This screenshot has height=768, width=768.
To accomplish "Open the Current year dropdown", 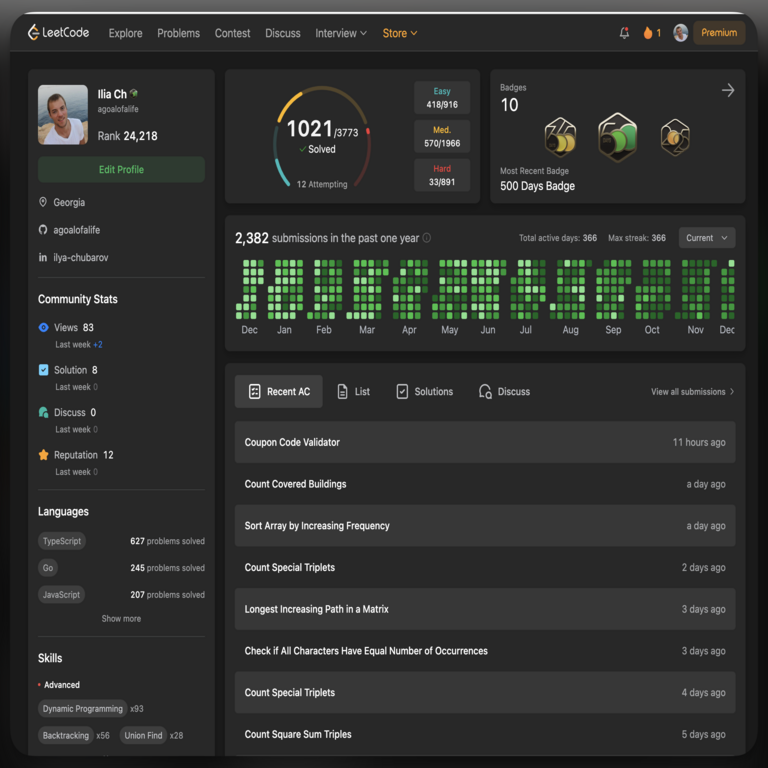I will click(706, 238).
